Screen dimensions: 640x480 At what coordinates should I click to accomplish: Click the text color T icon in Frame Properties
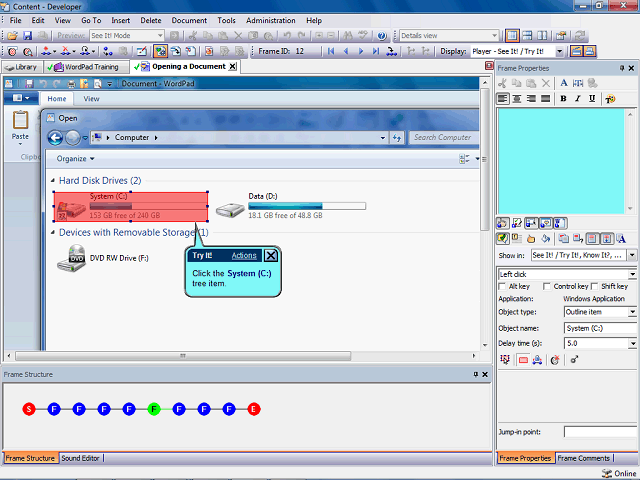click(610, 99)
